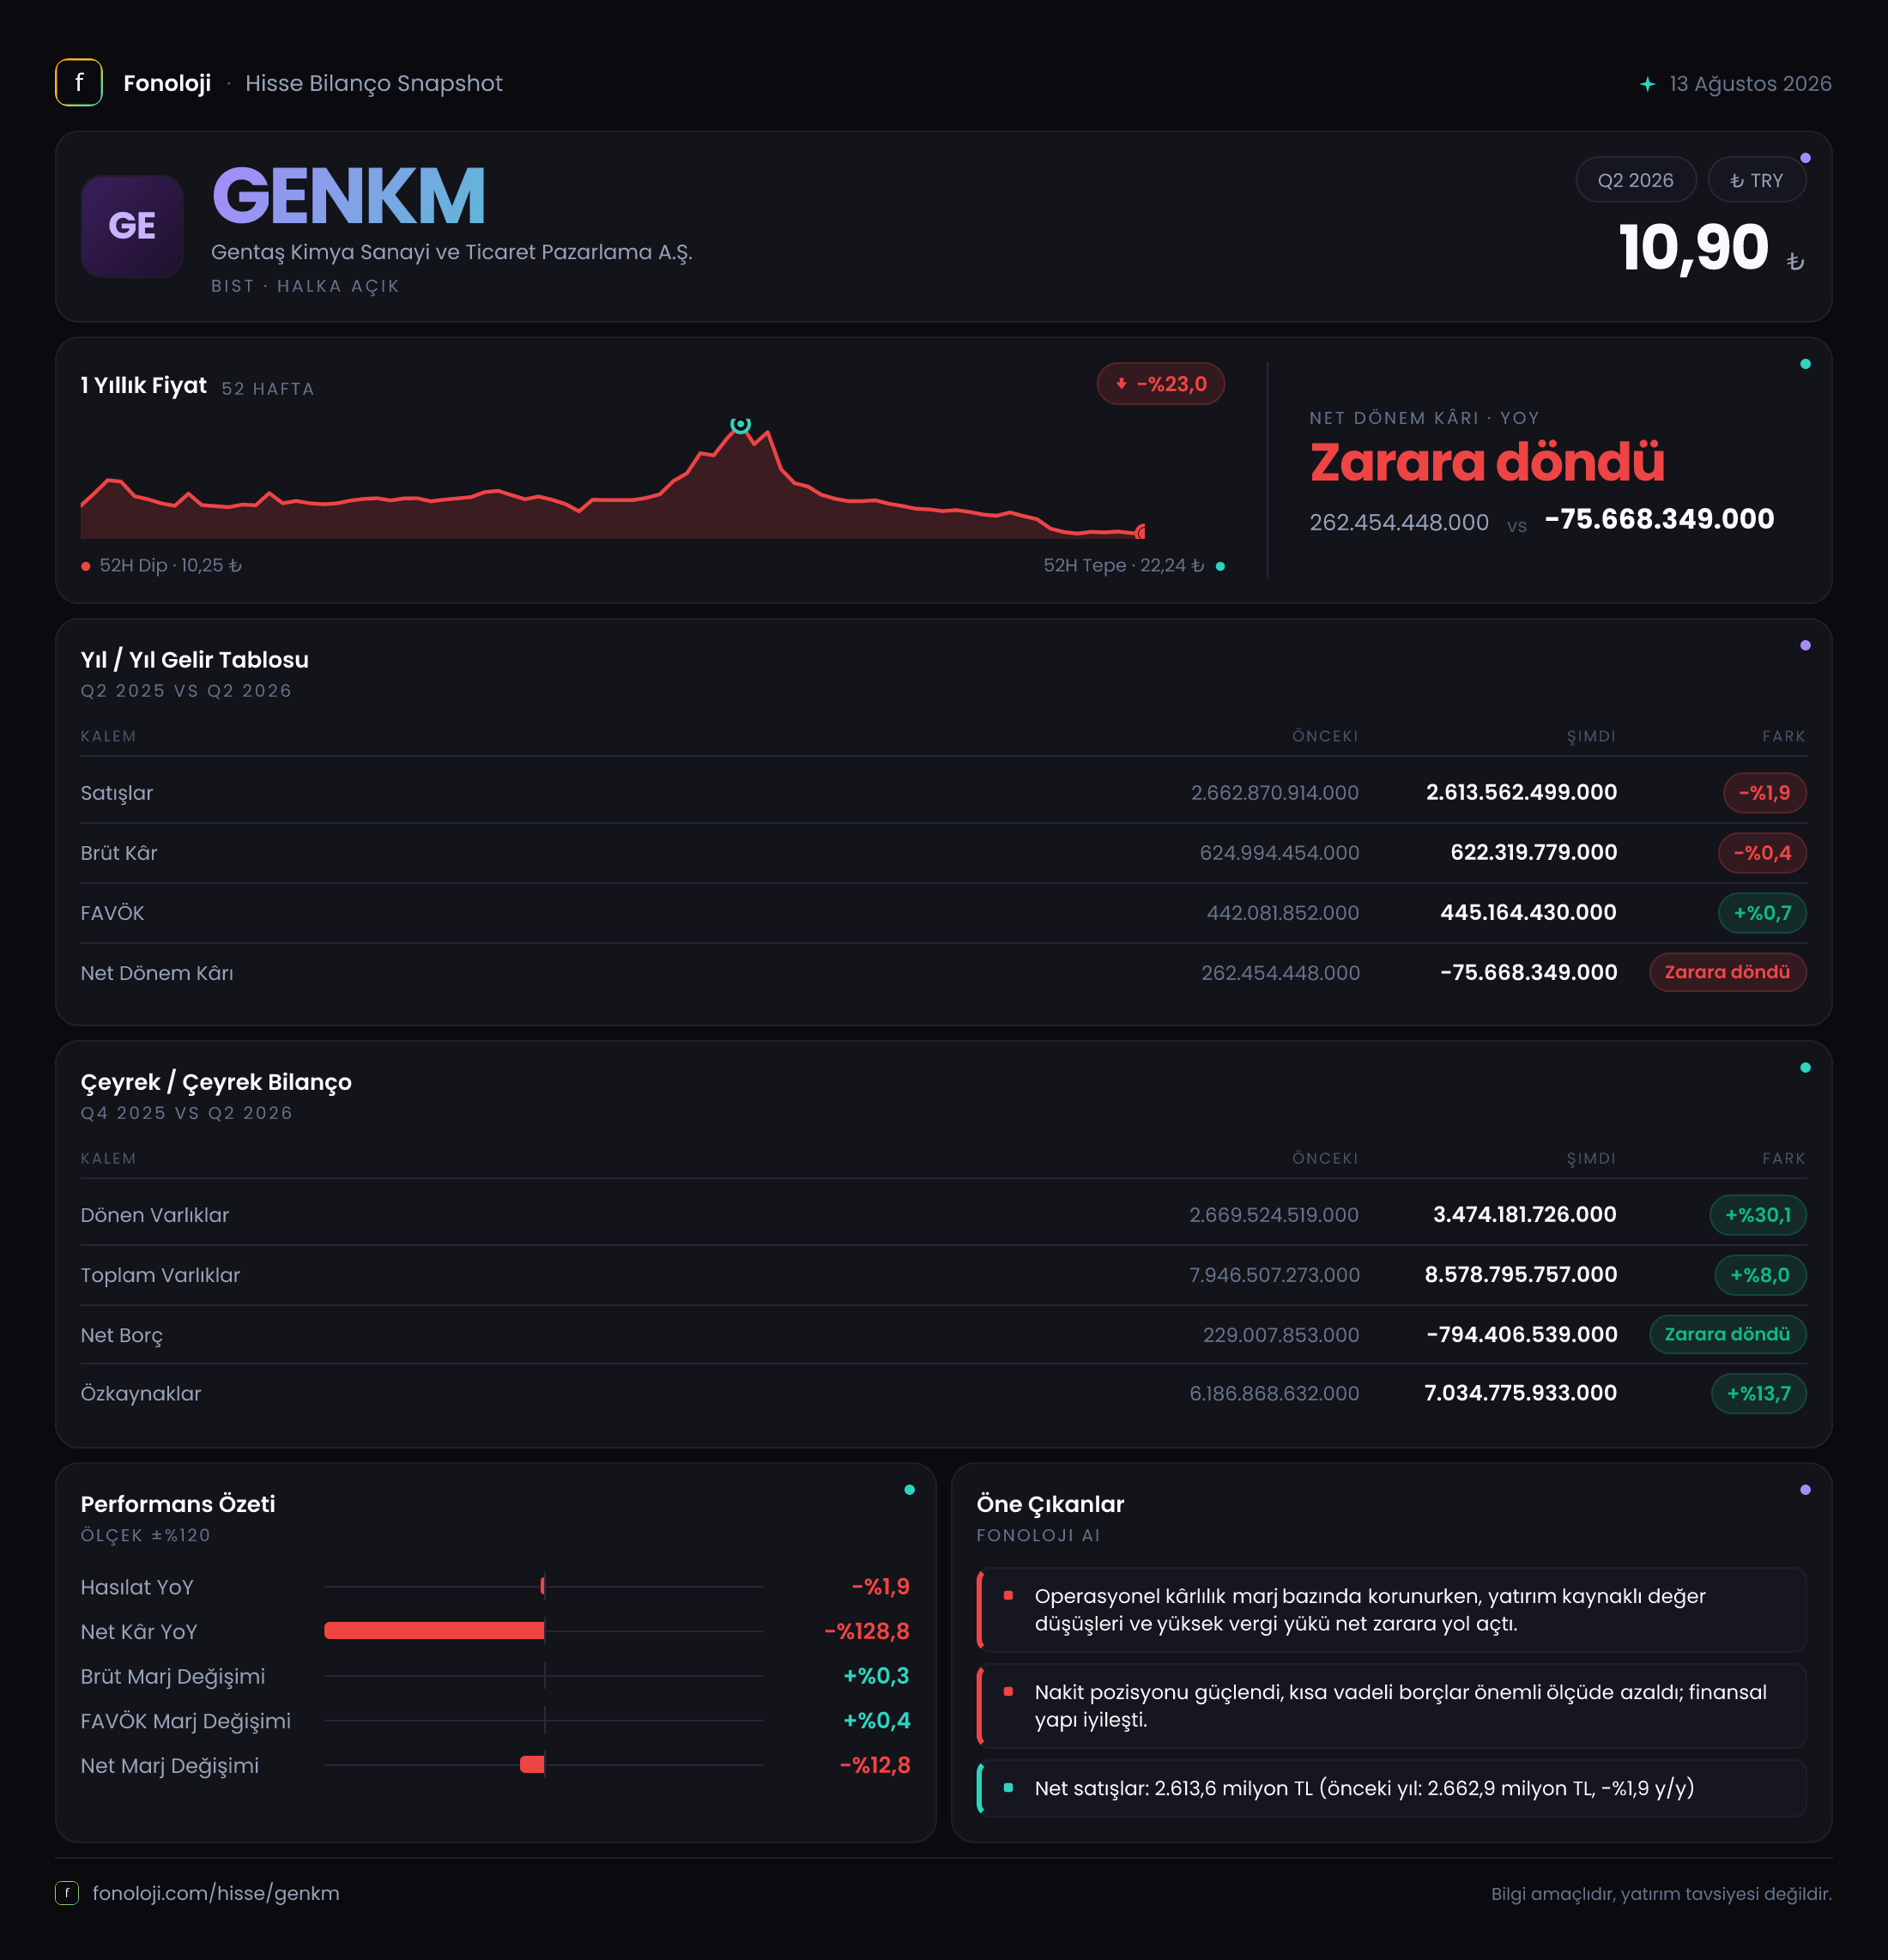
Task: Click the Fonoloji brand name
Action: point(167,83)
